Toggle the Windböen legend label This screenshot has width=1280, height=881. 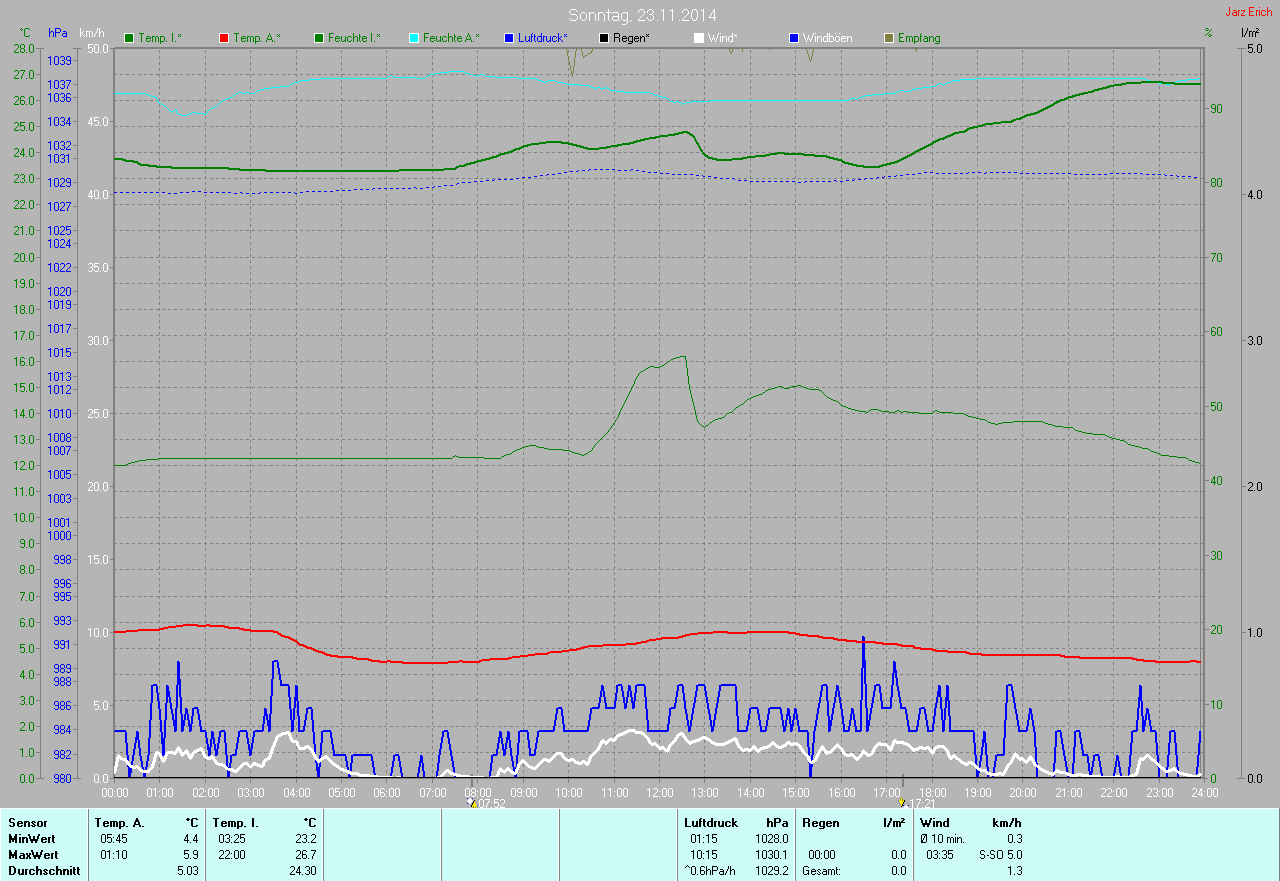click(x=827, y=38)
